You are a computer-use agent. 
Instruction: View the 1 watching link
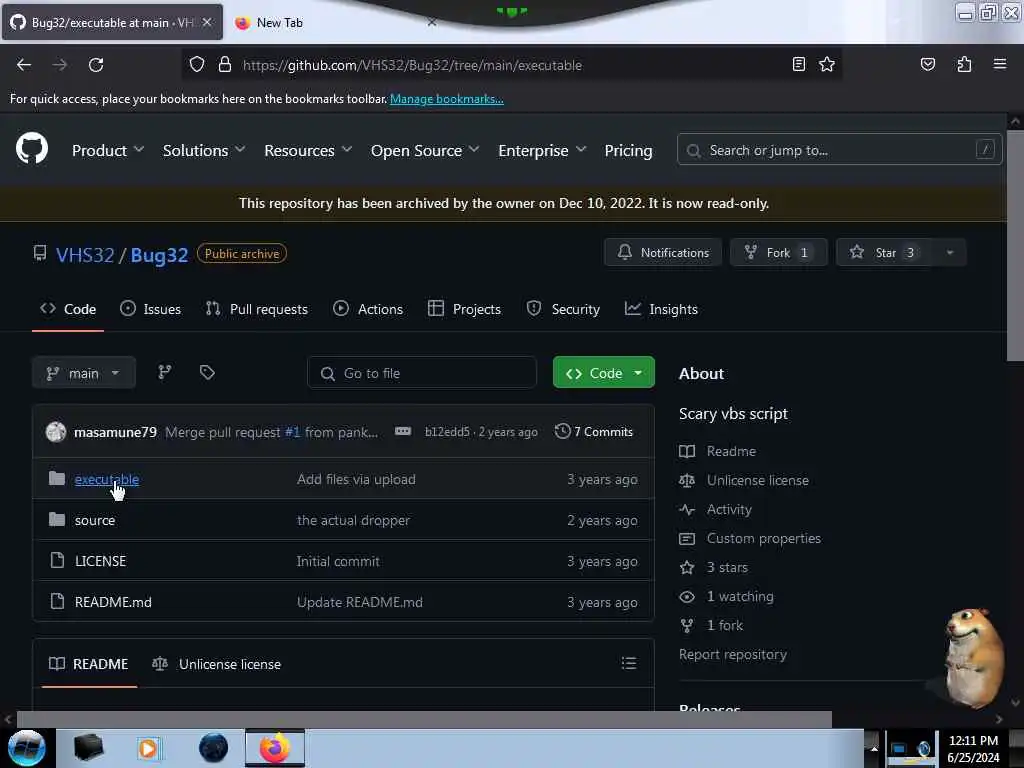tap(740, 596)
